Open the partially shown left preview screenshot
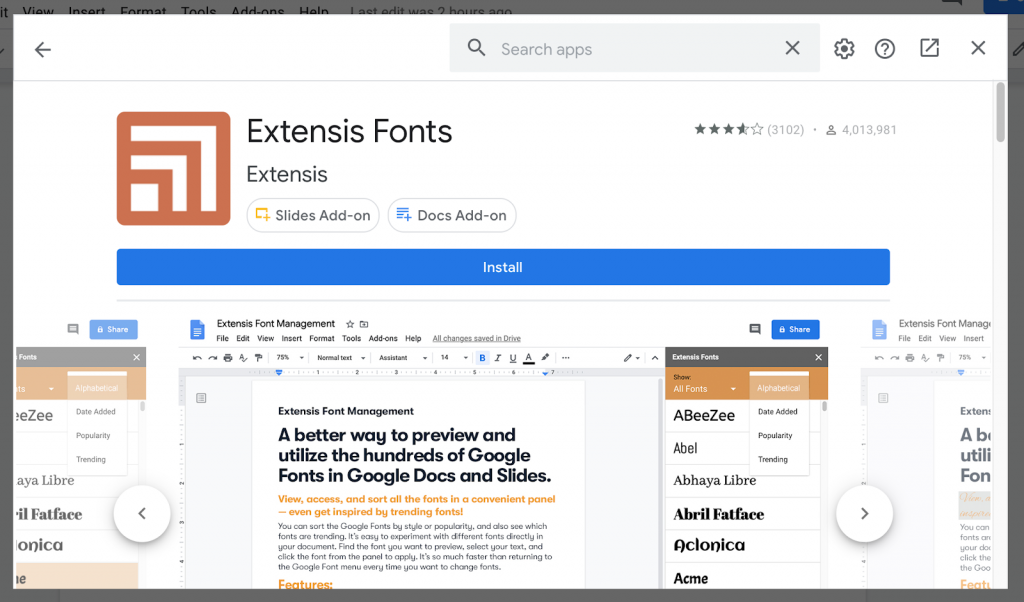 click(x=80, y=452)
